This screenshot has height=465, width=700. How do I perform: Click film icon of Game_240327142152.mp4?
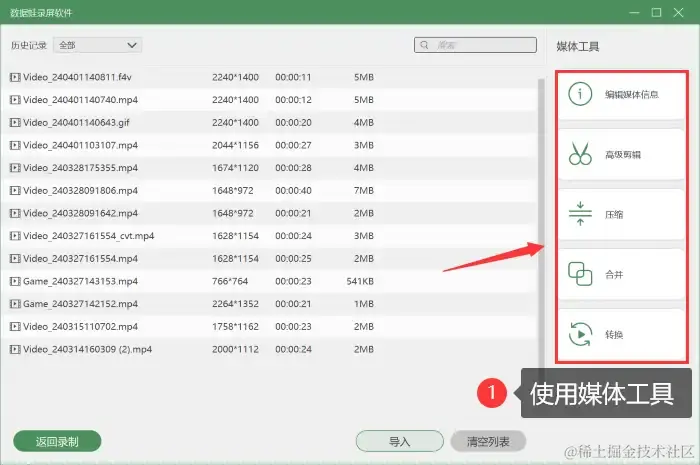click(x=15, y=304)
